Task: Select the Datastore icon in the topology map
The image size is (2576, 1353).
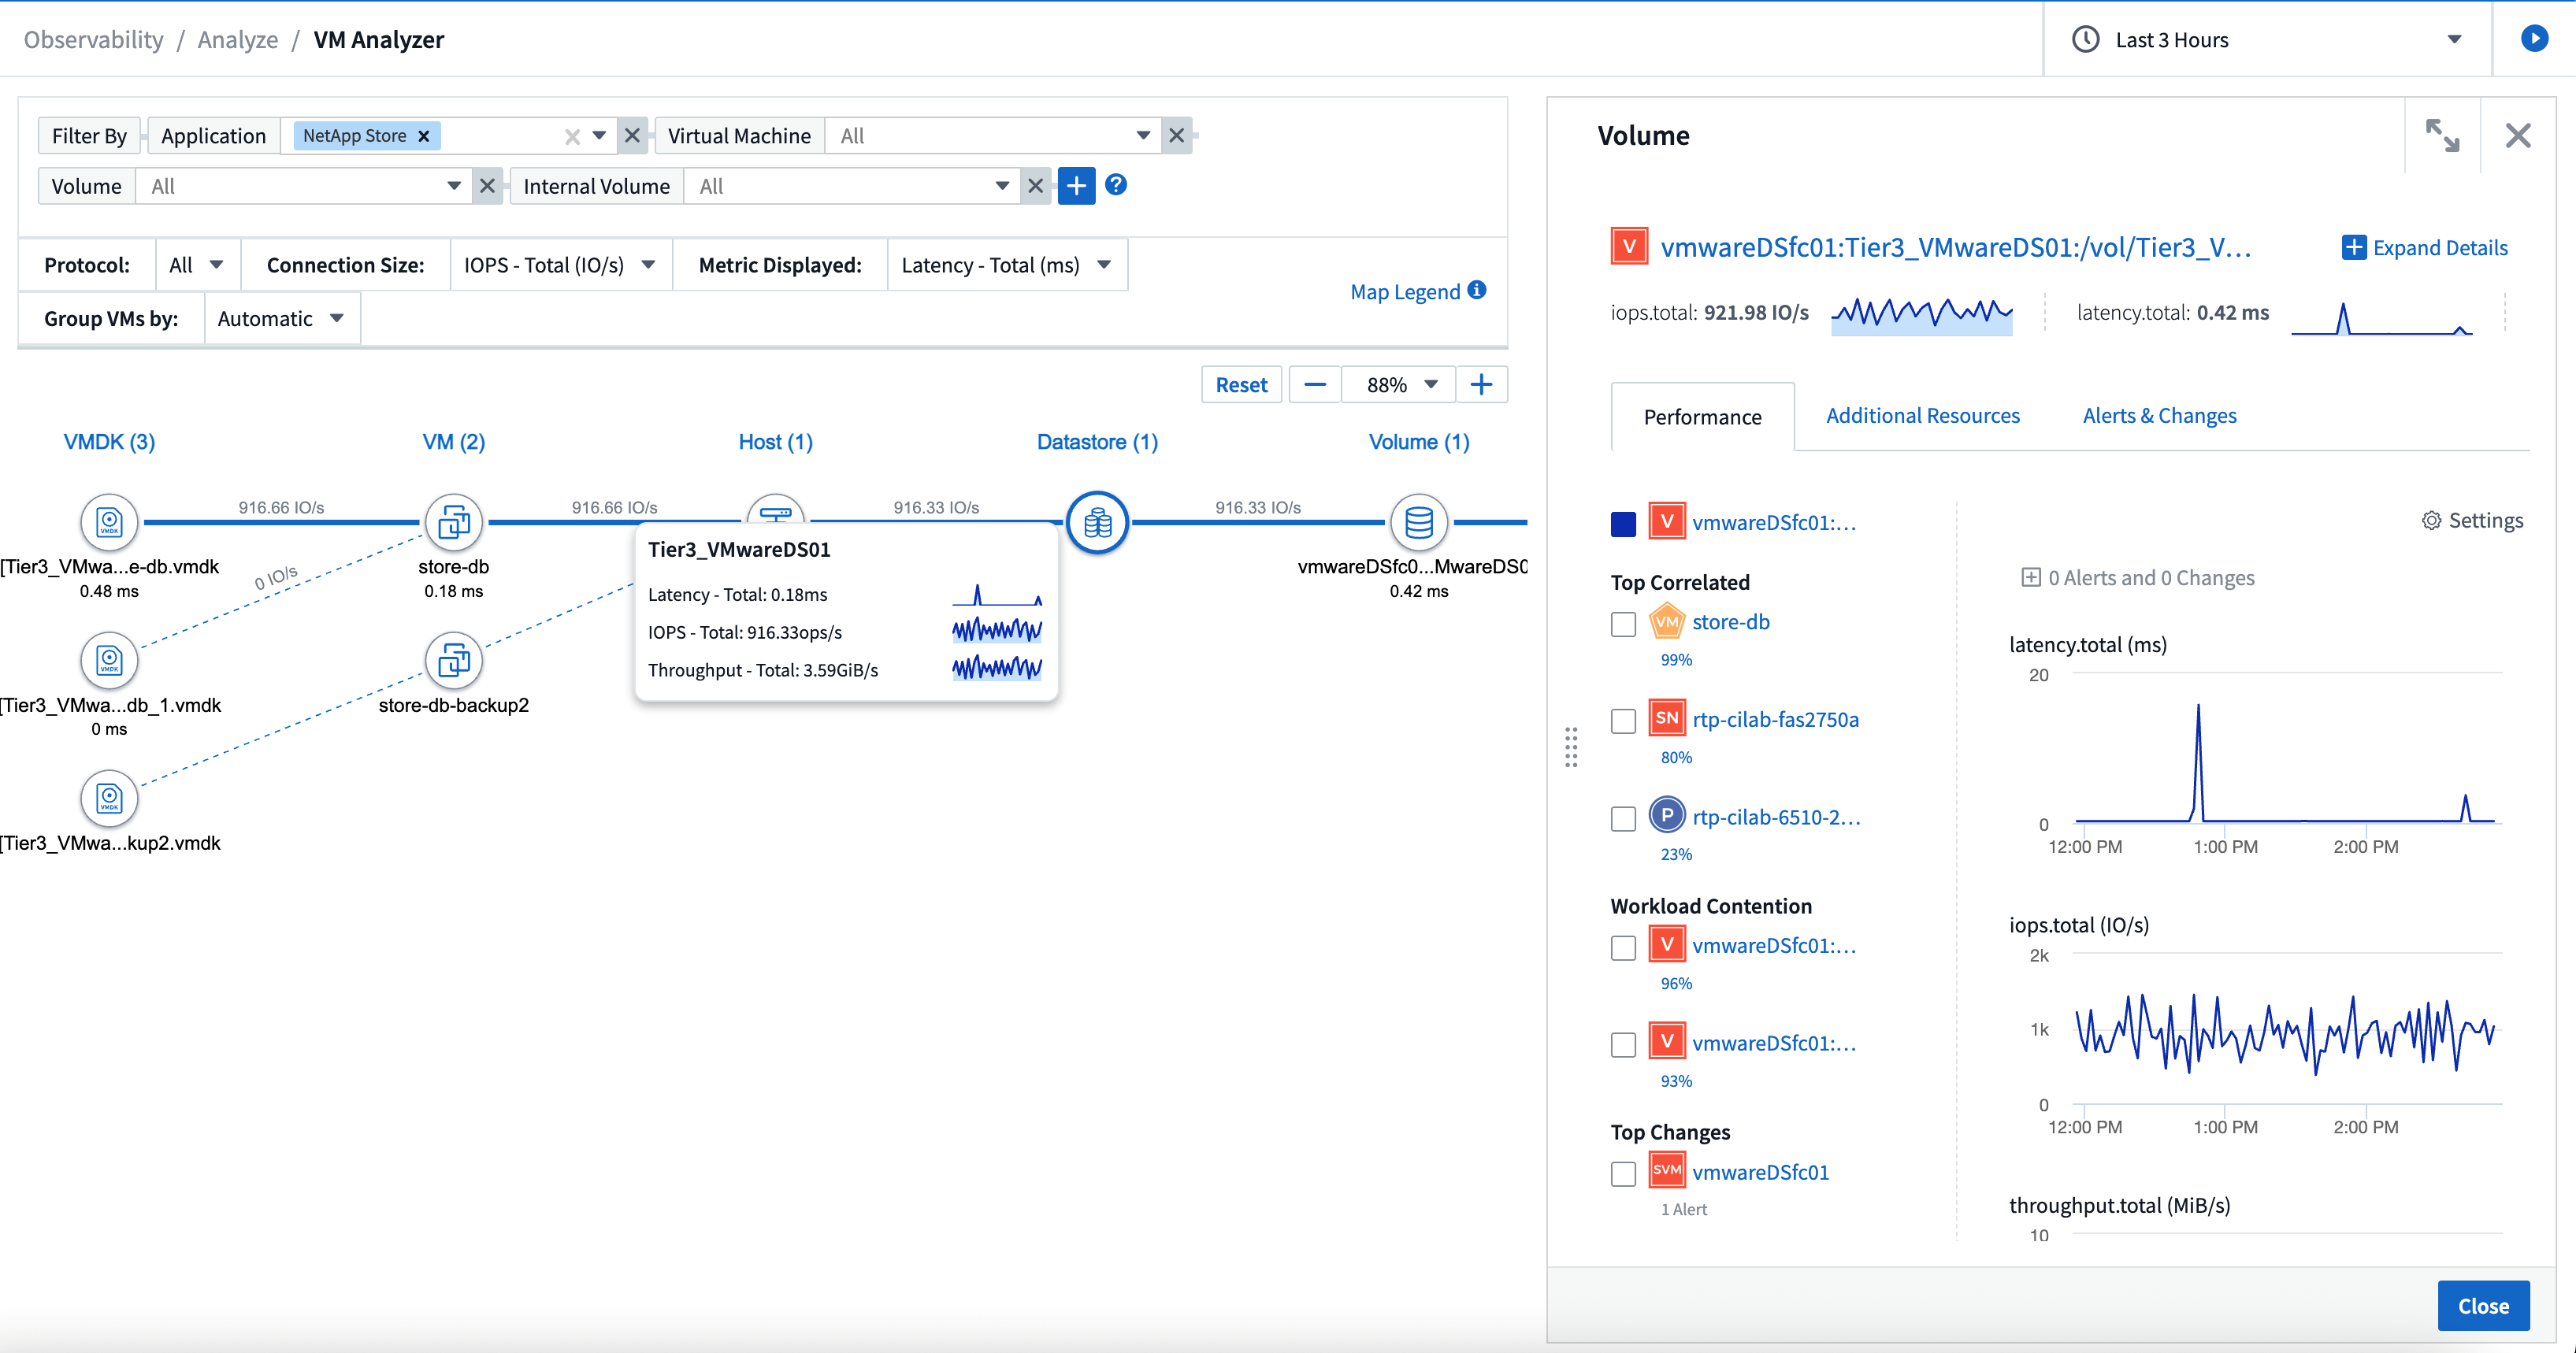Action: pos(1097,521)
